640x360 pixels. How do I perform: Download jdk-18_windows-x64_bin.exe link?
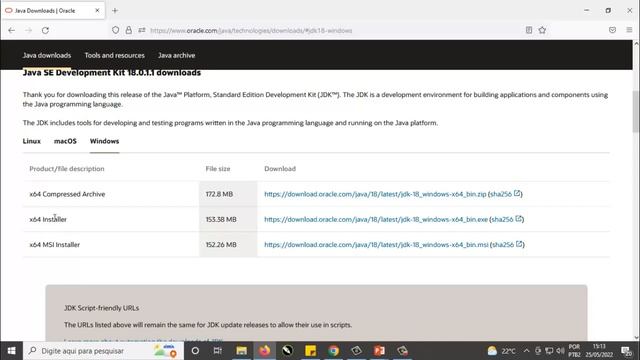click(x=376, y=219)
